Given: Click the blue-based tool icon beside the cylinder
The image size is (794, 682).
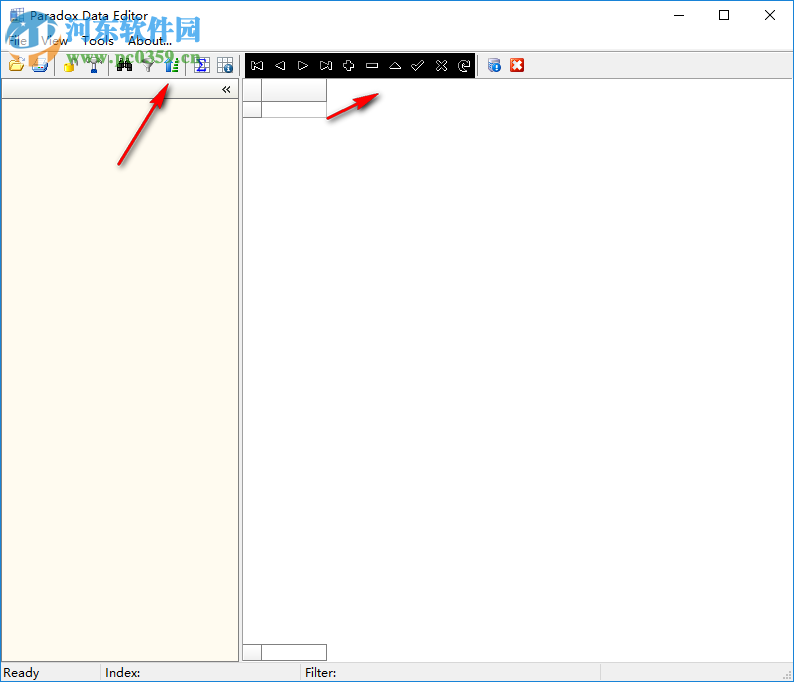Looking at the screenshot, I should (x=94, y=65).
